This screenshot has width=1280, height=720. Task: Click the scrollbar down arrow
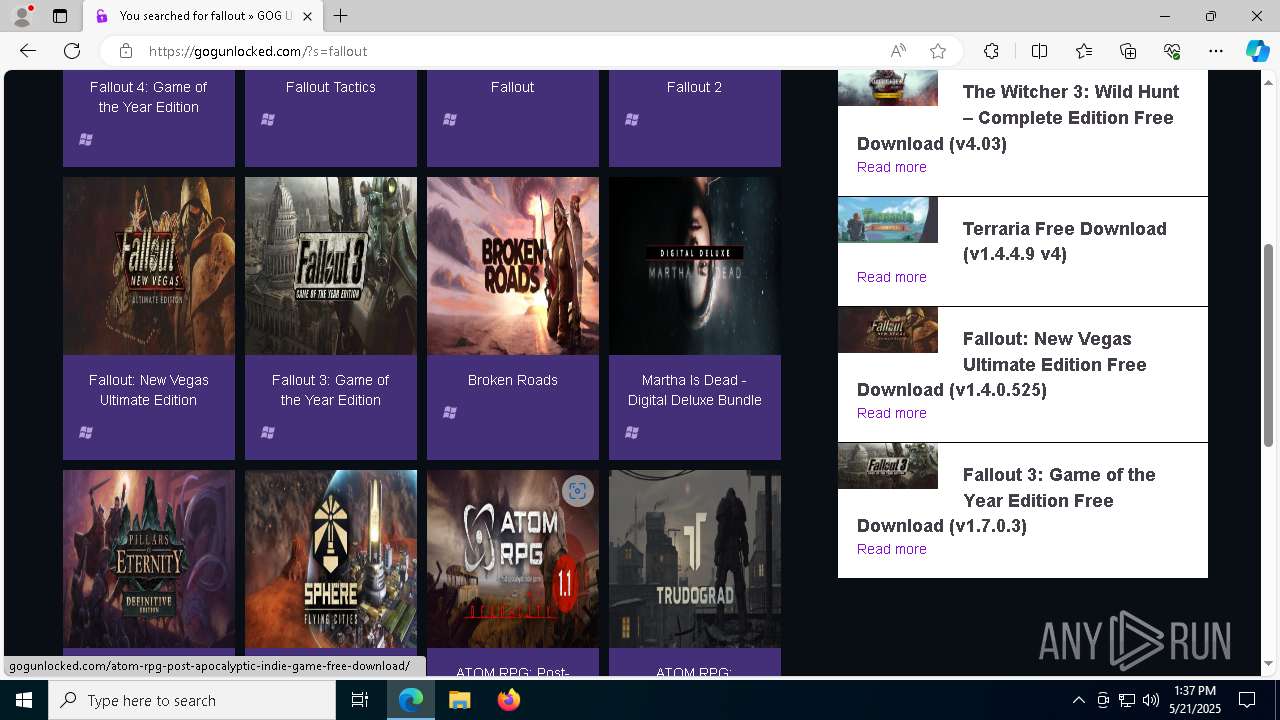pos(1268,664)
